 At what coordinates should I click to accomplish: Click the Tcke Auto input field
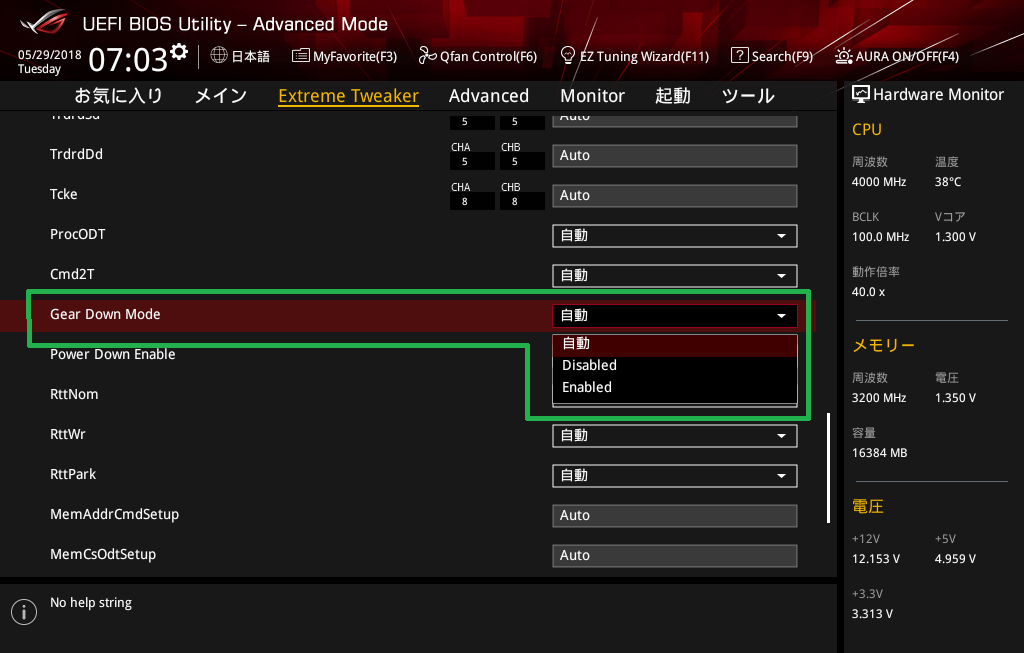coord(675,195)
